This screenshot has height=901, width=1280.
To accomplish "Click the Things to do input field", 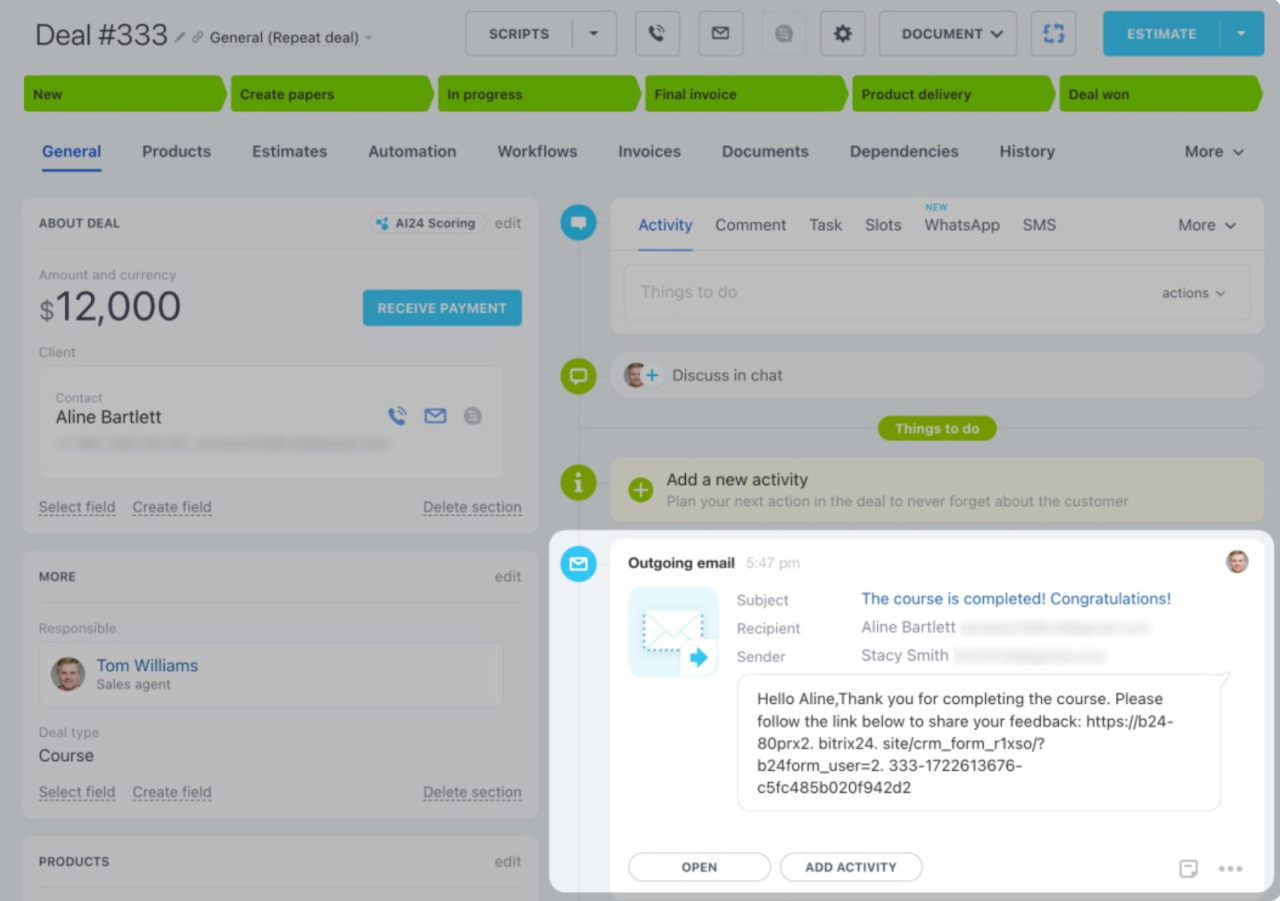I will (x=880, y=293).
